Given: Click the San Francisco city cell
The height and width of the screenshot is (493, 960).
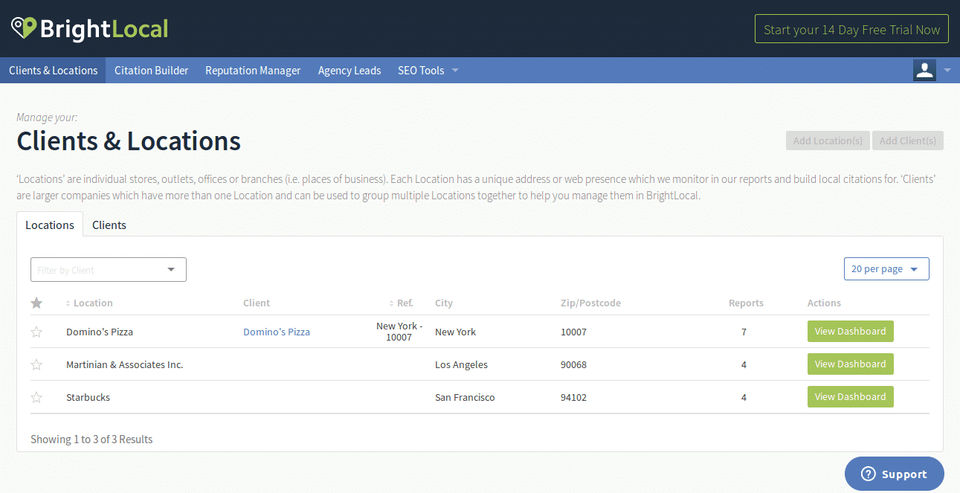Looking at the screenshot, I should coord(465,397).
